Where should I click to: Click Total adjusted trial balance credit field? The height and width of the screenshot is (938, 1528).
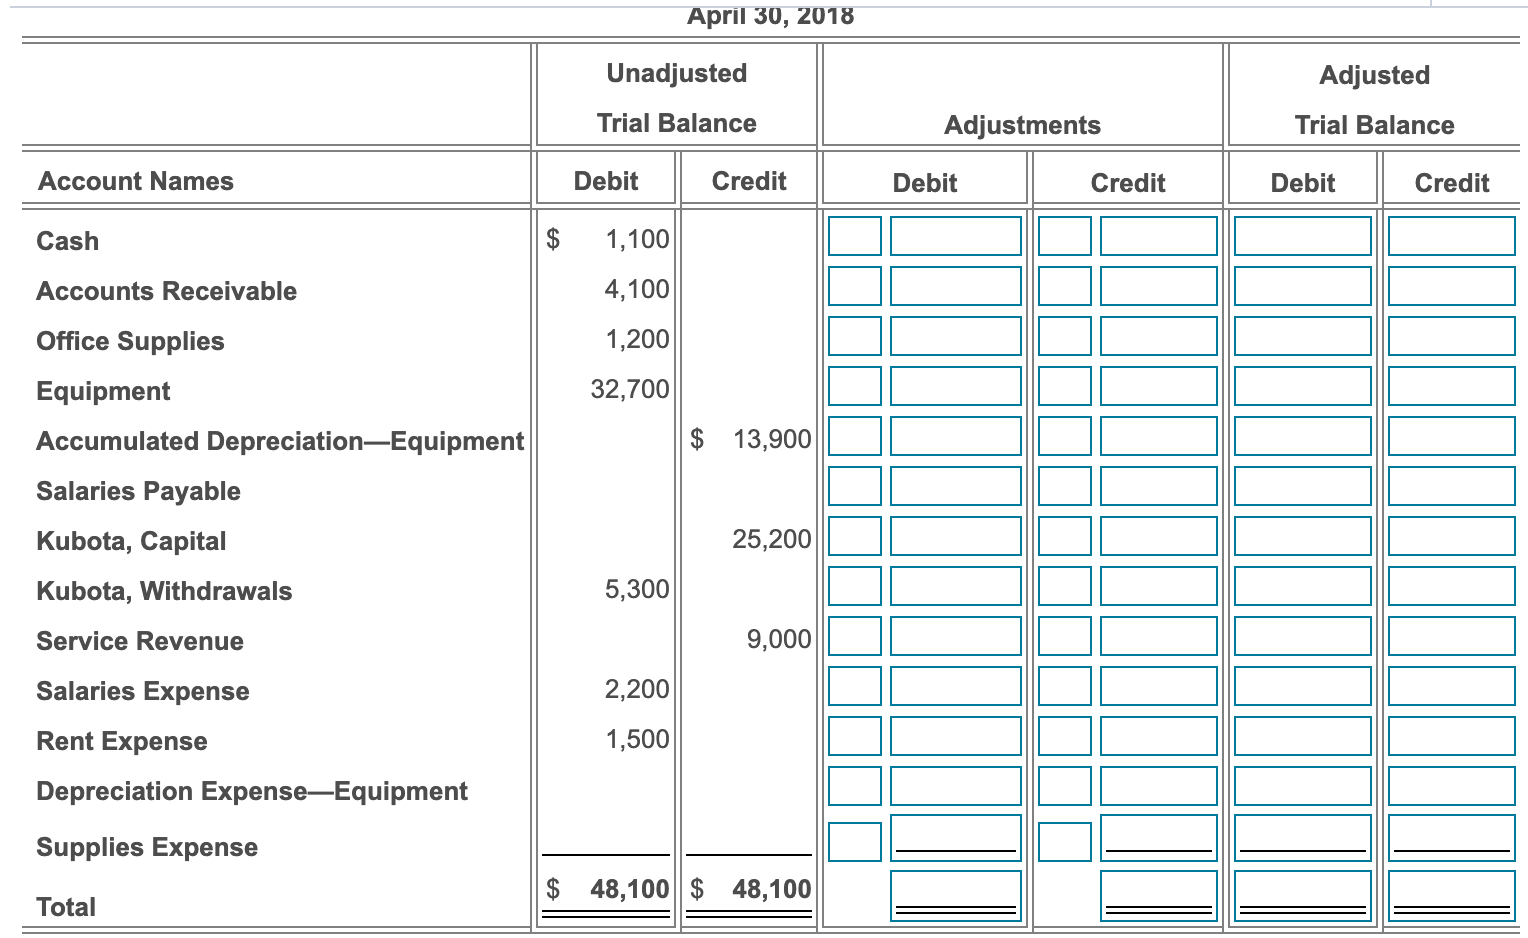(x=1452, y=895)
